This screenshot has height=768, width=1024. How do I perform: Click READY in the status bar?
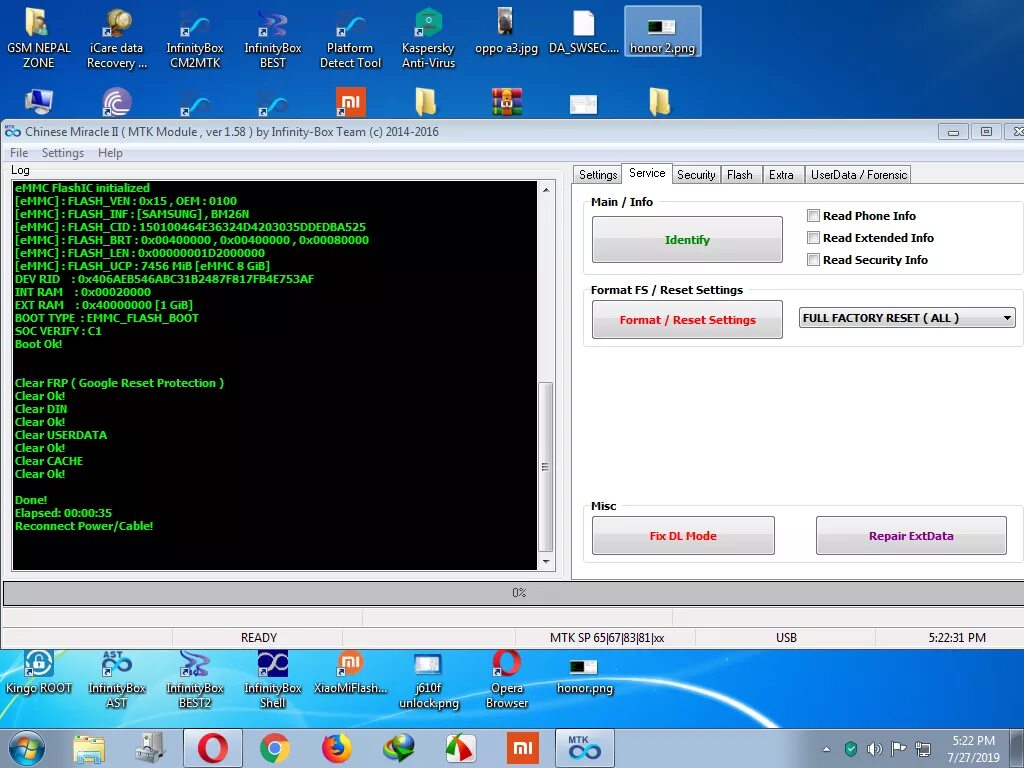[x=259, y=637]
